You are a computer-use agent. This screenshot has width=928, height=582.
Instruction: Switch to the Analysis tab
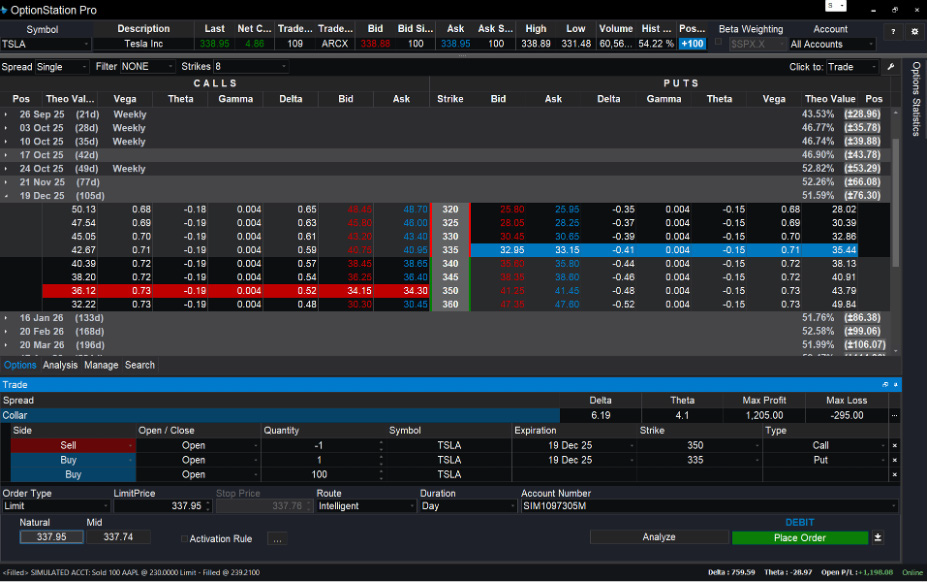tap(60, 365)
